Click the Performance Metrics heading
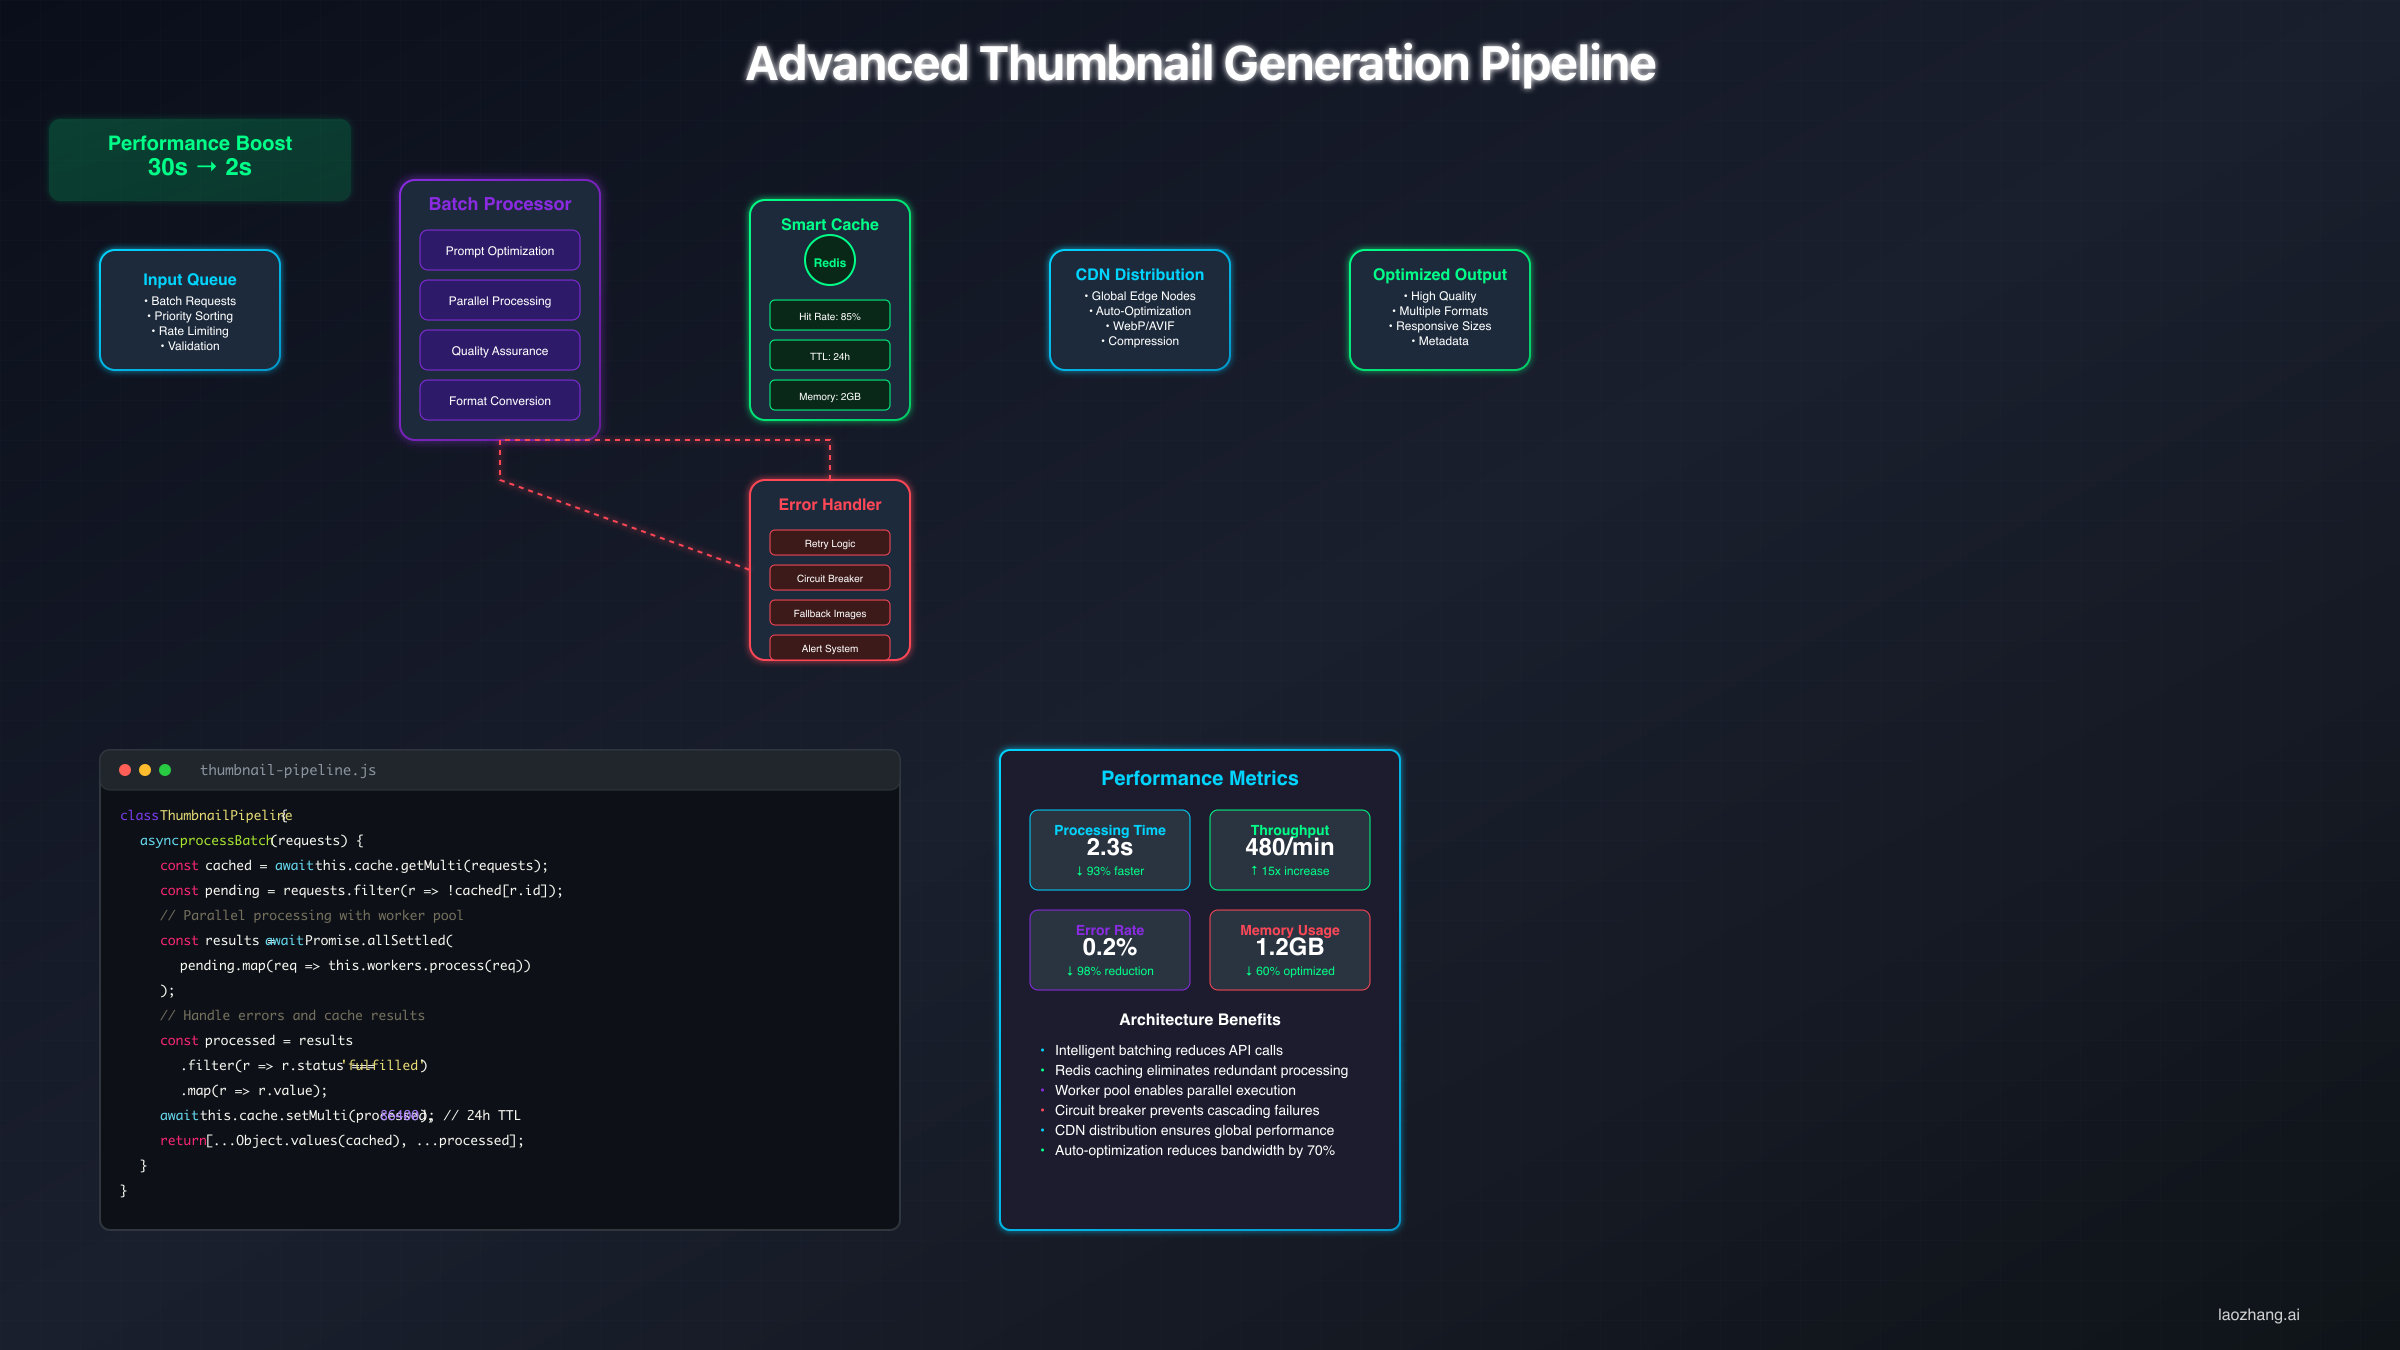Screen dimensions: 2400x1350 pyautogui.click(x=1200, y=779)
